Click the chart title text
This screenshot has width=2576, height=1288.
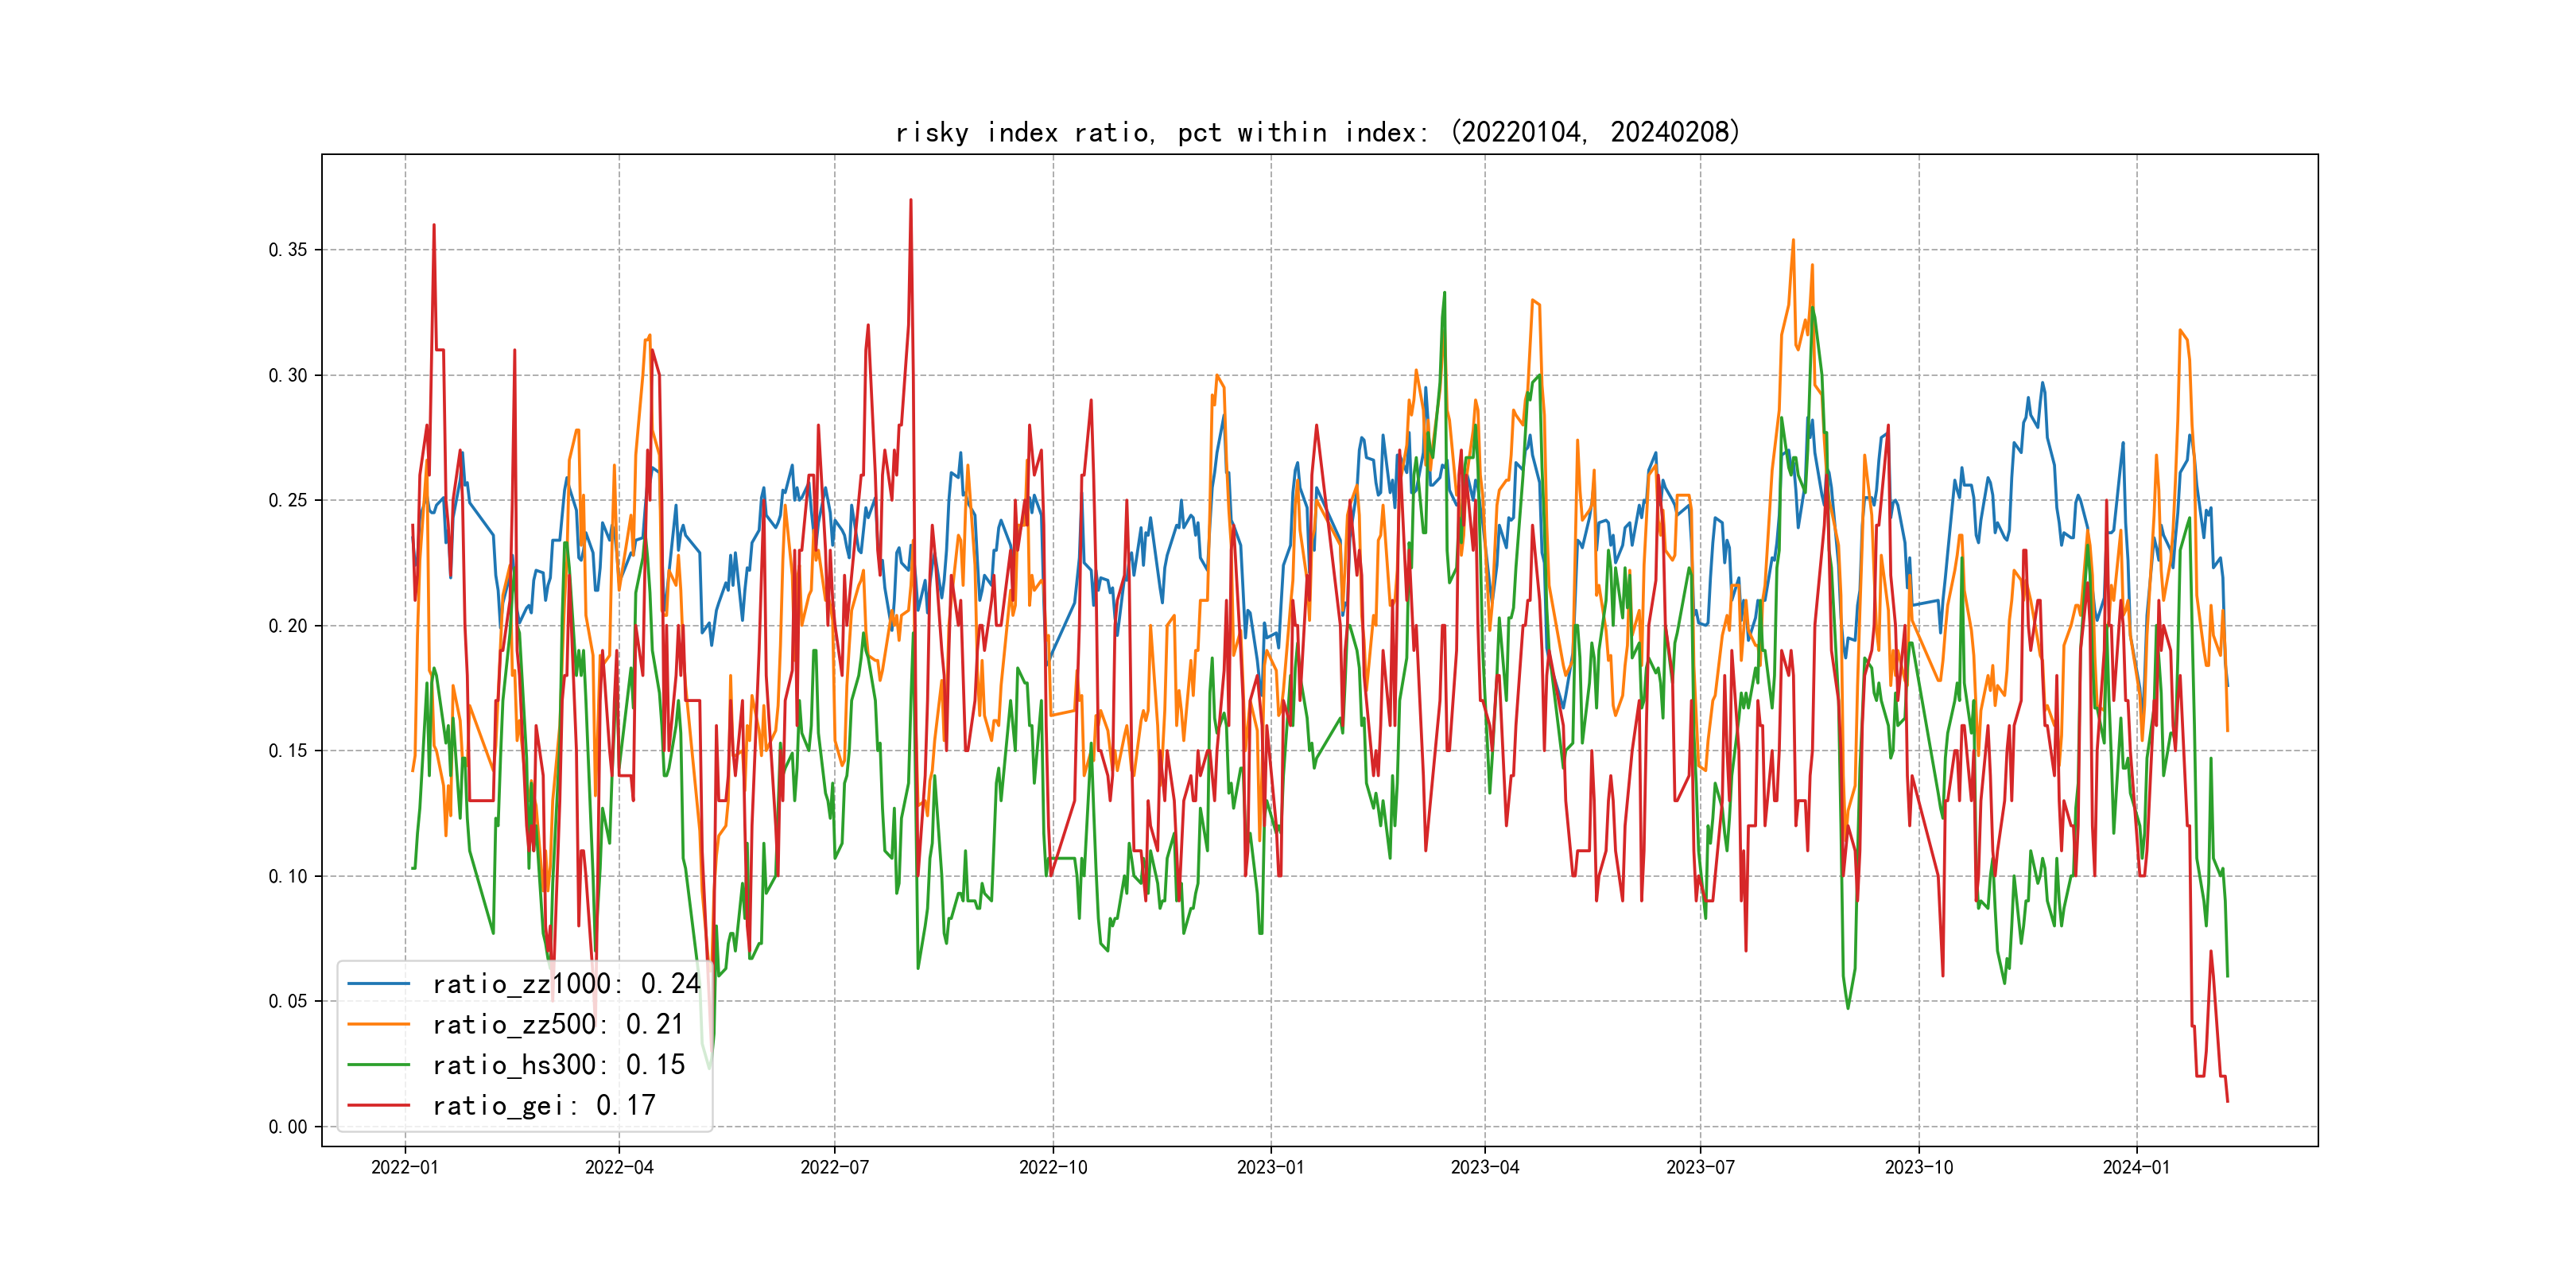coord(1317,132)
